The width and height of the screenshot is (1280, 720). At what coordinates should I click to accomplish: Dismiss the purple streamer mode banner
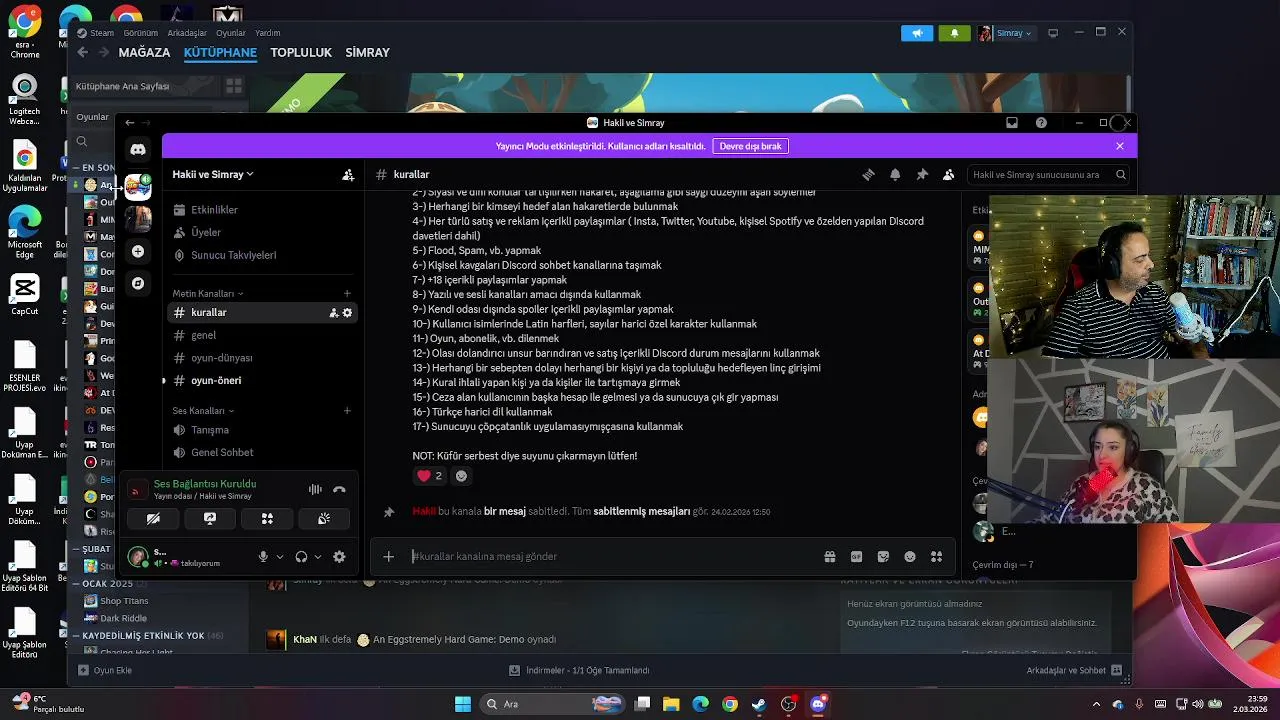tap(1120, 146)
